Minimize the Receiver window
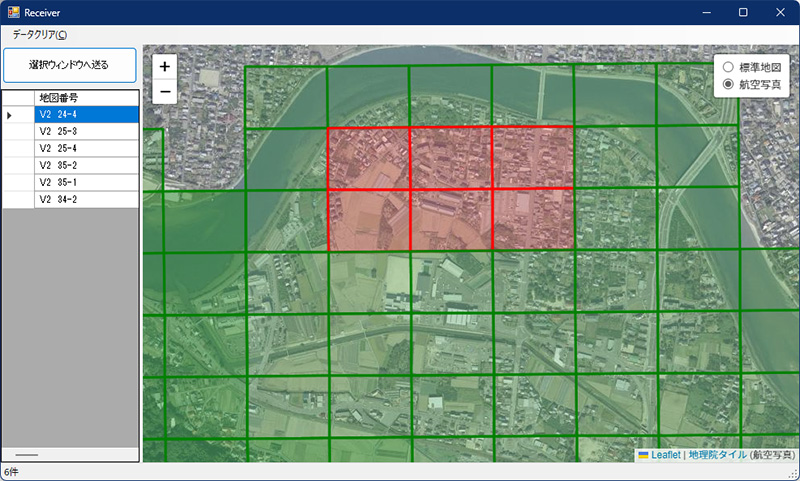 [x=707, y=12]
